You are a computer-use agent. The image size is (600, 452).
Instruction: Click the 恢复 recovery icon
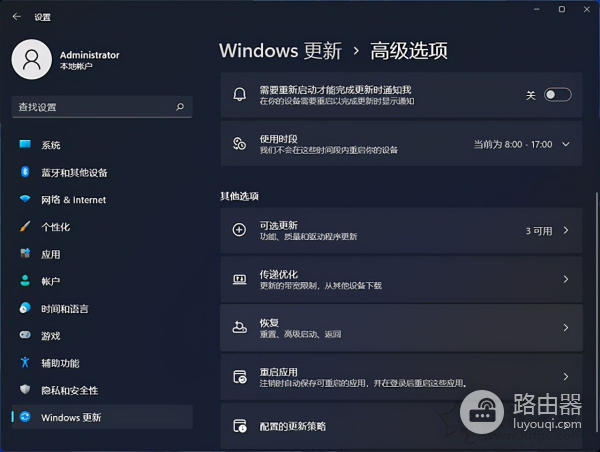click(x=240, y=328)
